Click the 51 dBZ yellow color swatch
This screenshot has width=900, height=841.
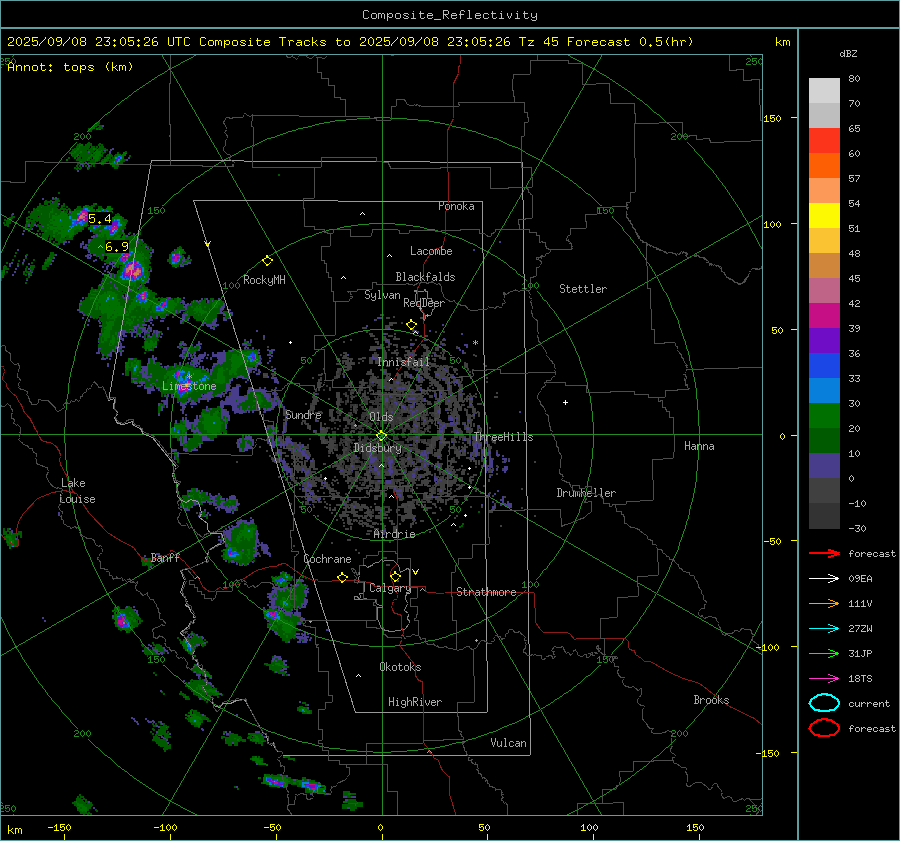pos(824,216)
